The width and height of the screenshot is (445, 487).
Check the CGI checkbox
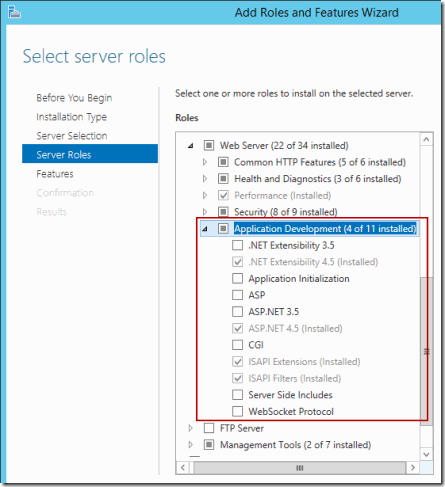tap(237, 345)
